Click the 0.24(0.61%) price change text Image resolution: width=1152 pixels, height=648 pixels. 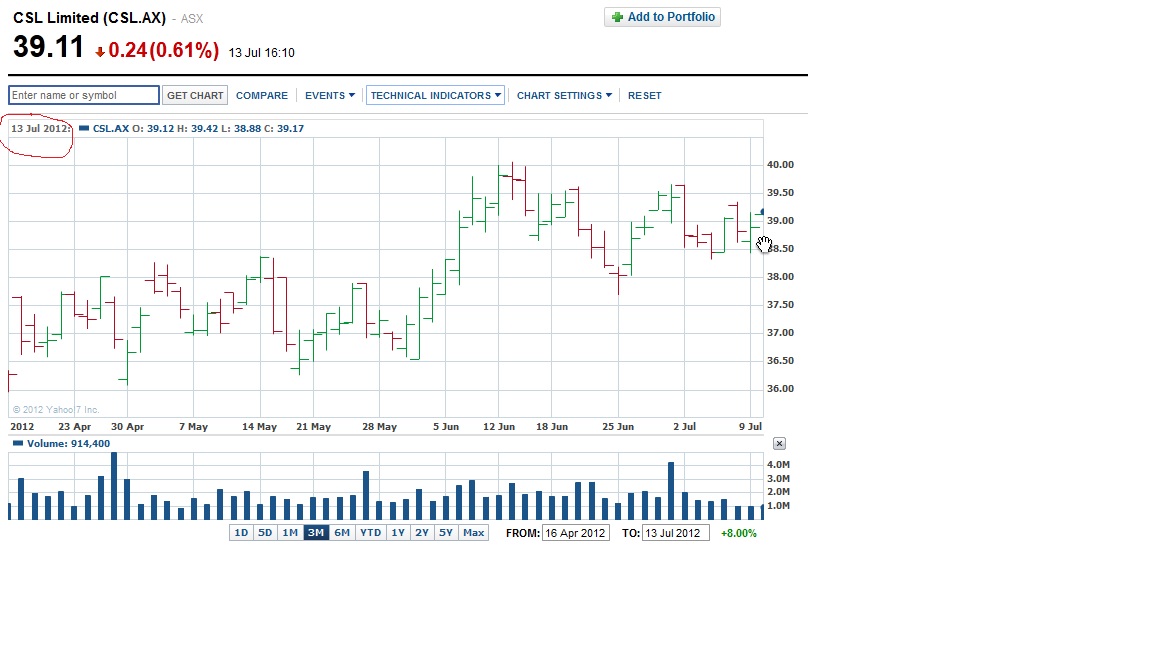pyautogui.click(x=164, y=50)
